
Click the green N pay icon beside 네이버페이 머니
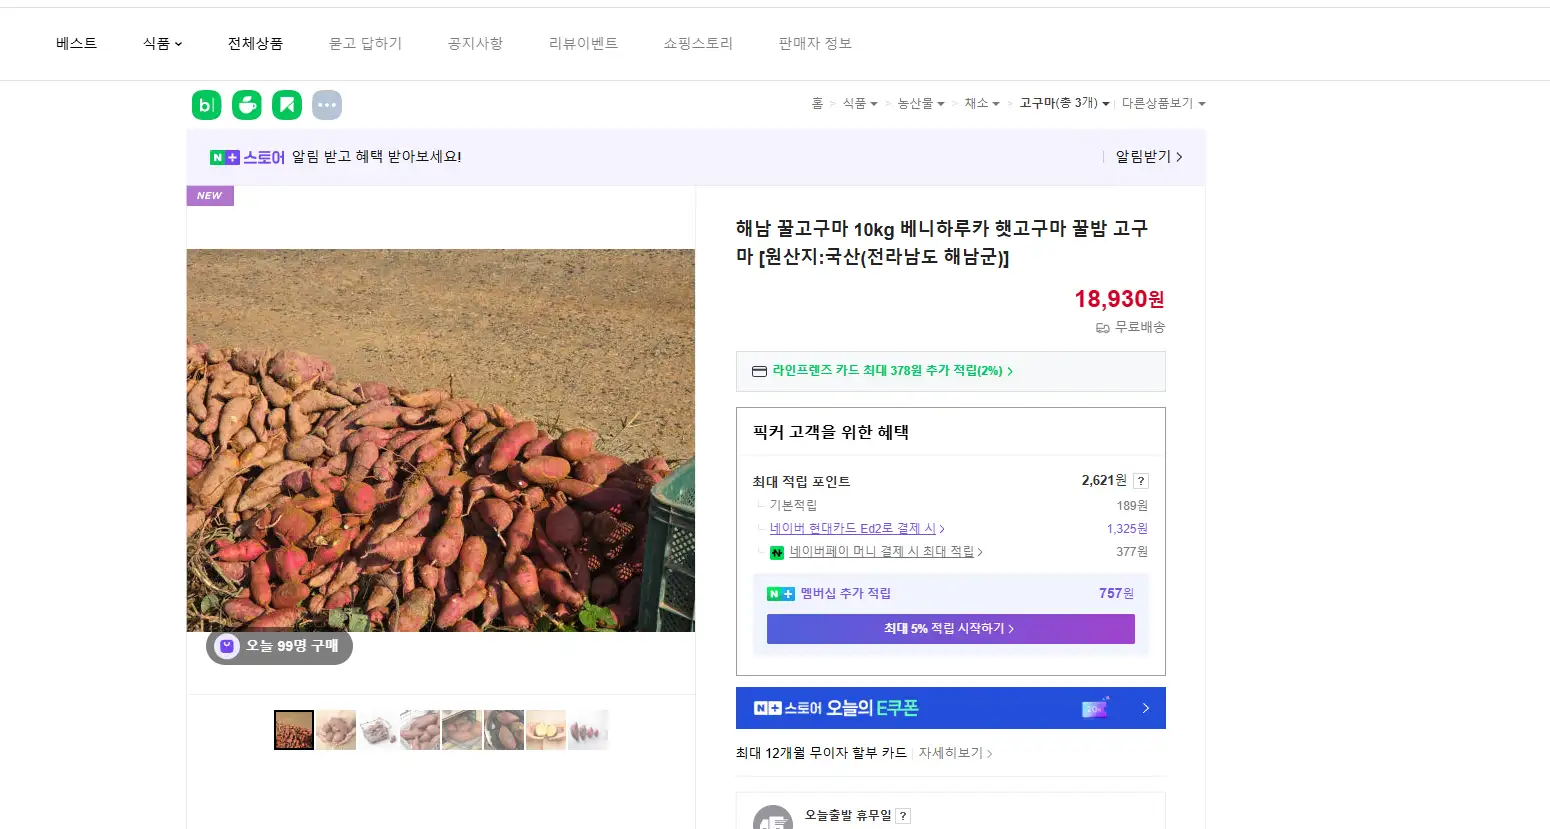point(776,552)
